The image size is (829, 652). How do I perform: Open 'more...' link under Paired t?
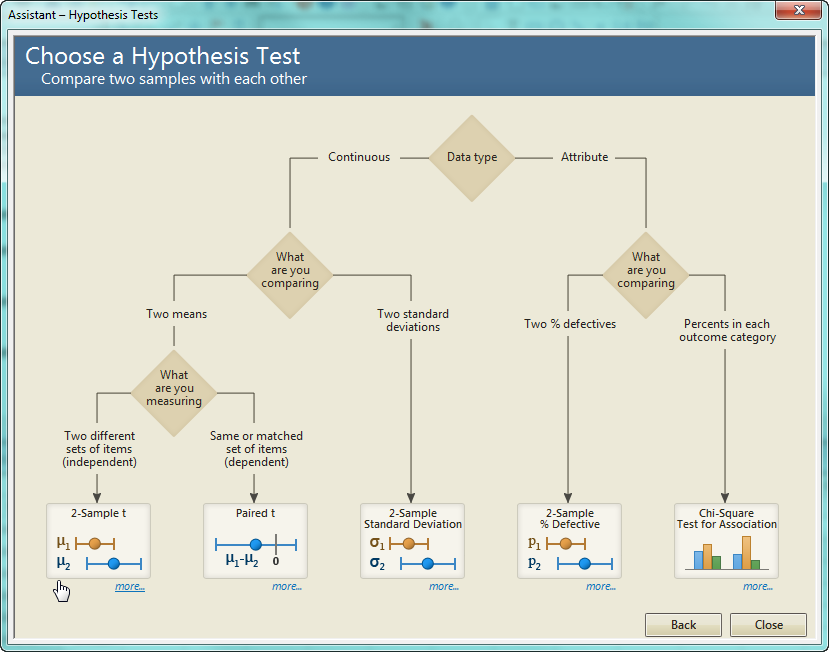pos(287,587)
